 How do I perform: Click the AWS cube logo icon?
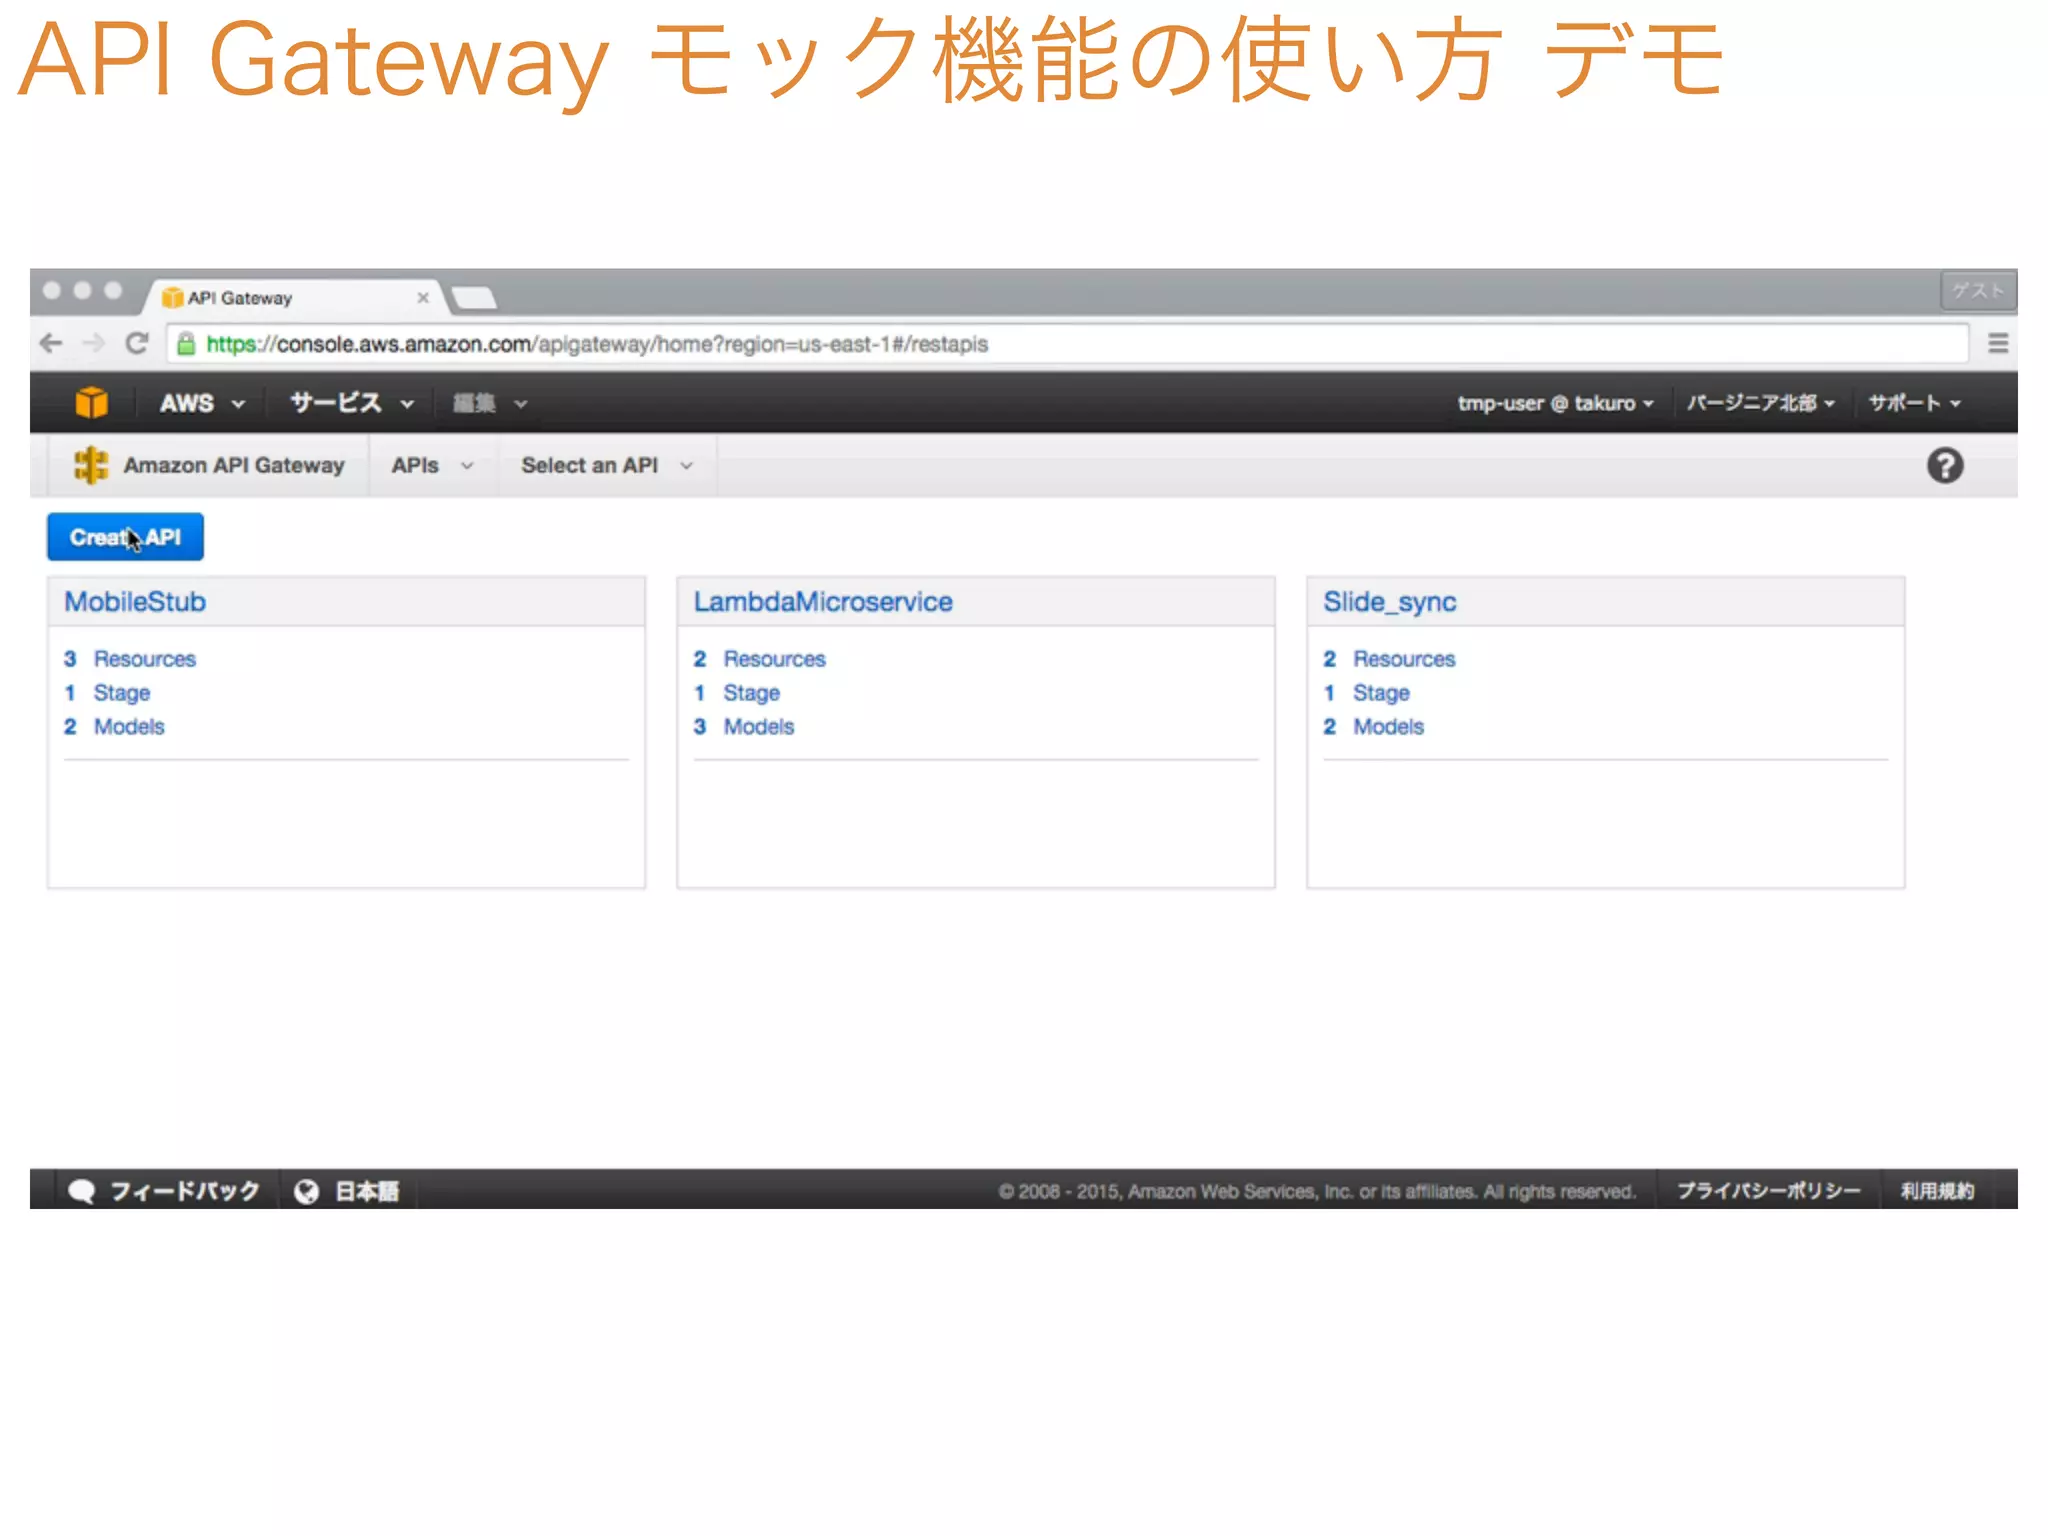pyautogui.click(x=91, y=402)
